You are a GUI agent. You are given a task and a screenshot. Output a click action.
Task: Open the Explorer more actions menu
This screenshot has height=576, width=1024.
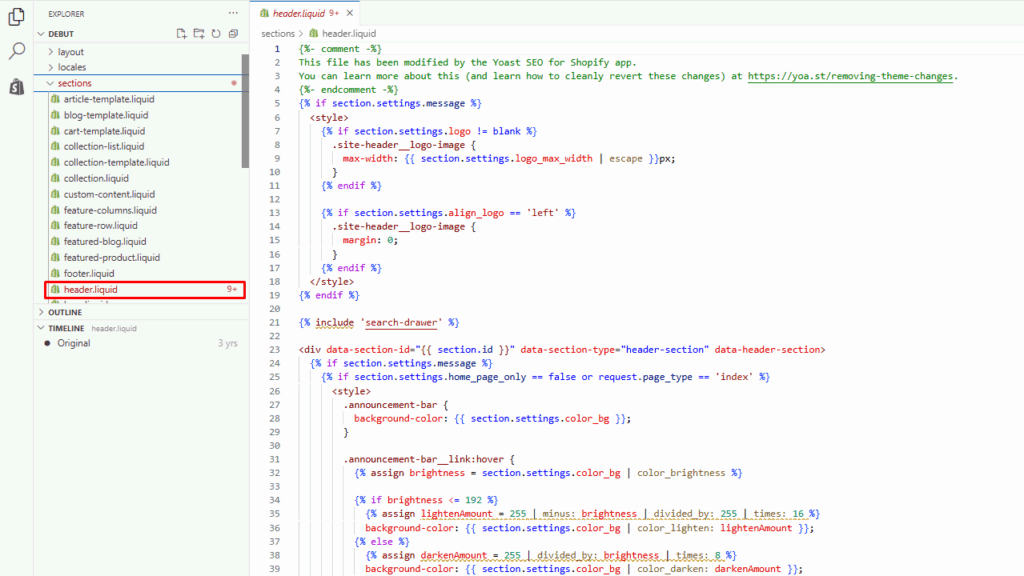tap(233, 13)
